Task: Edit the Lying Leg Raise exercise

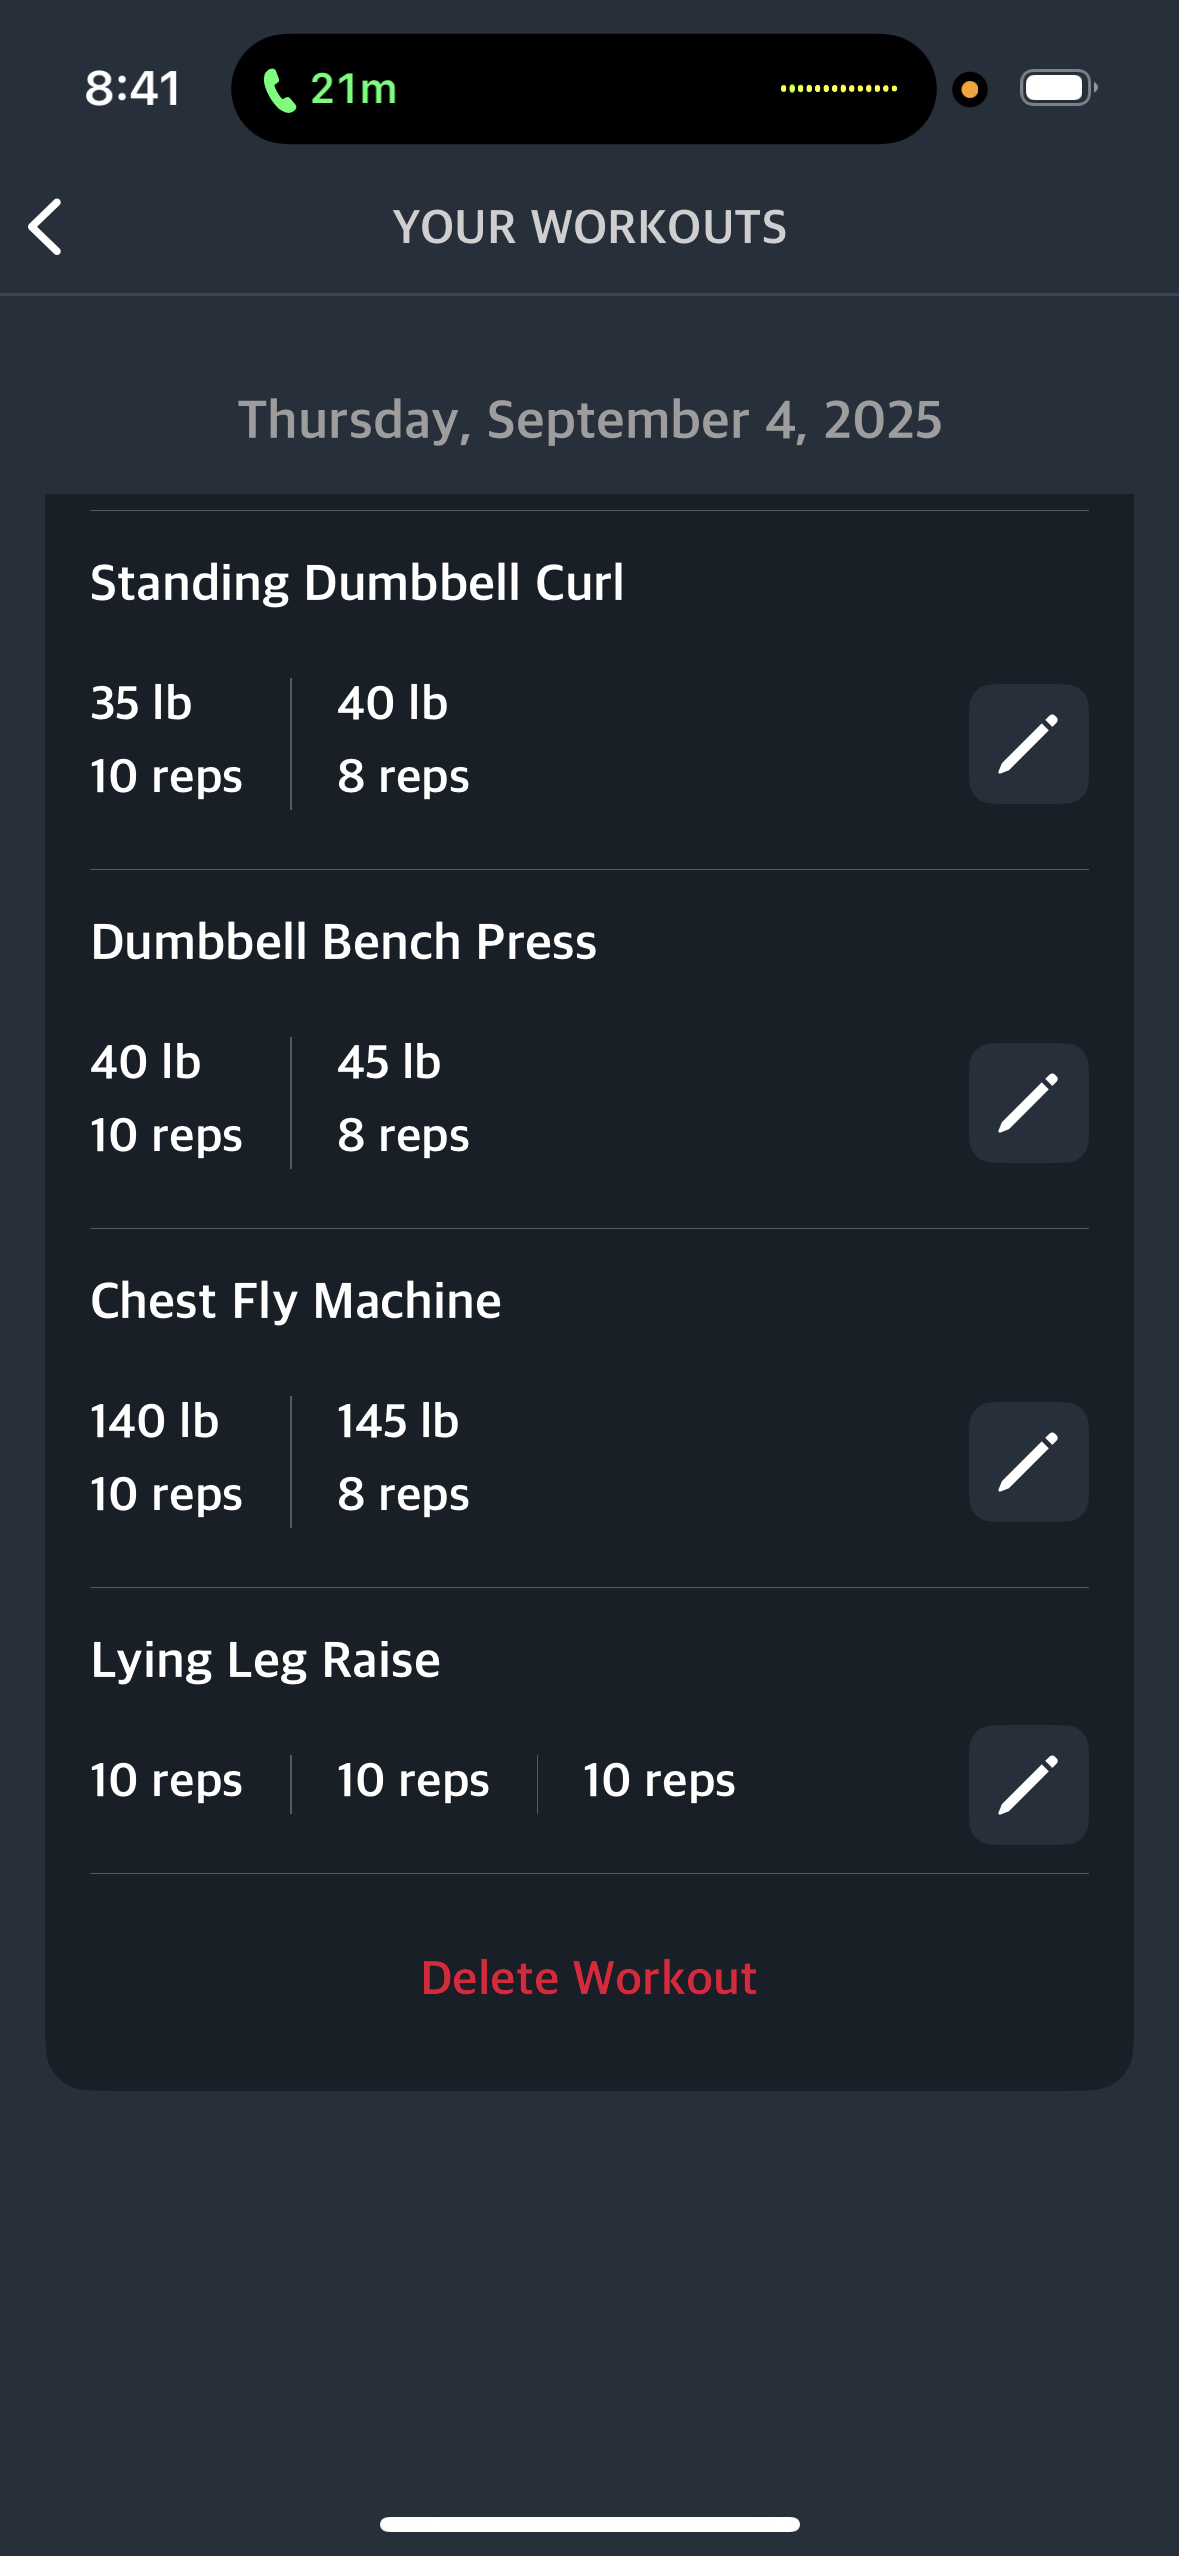Action: pyautogui.click(x=1028, y=1784)
